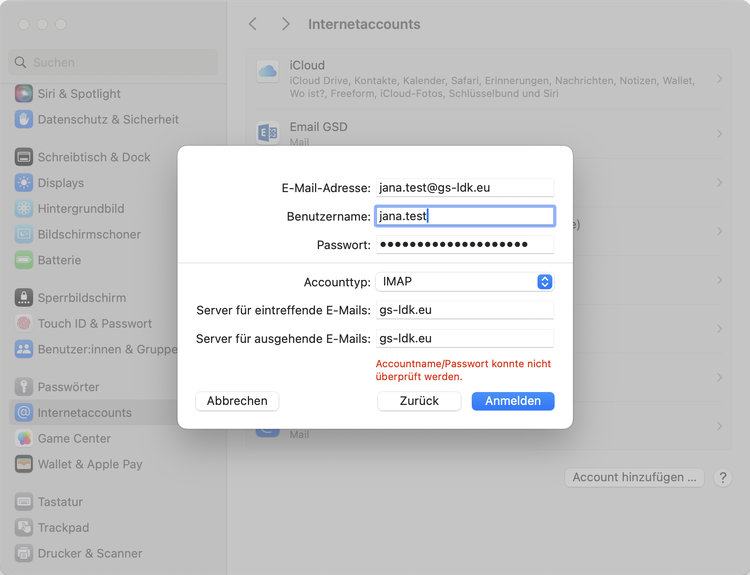
Task: Click the E-Mail-Adresse input field
Action: click(464, 188)
